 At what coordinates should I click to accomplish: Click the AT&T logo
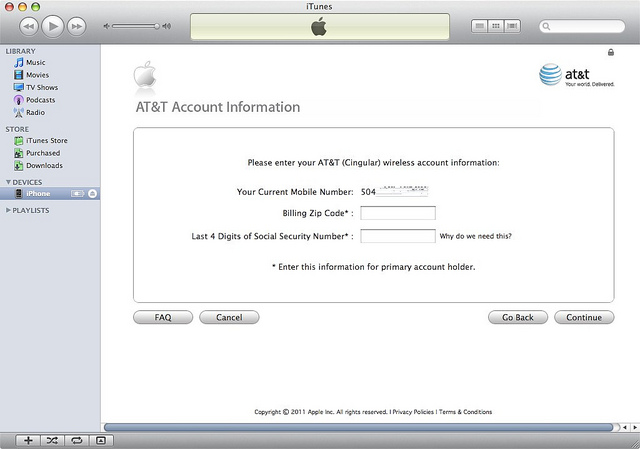pos(576,75)
